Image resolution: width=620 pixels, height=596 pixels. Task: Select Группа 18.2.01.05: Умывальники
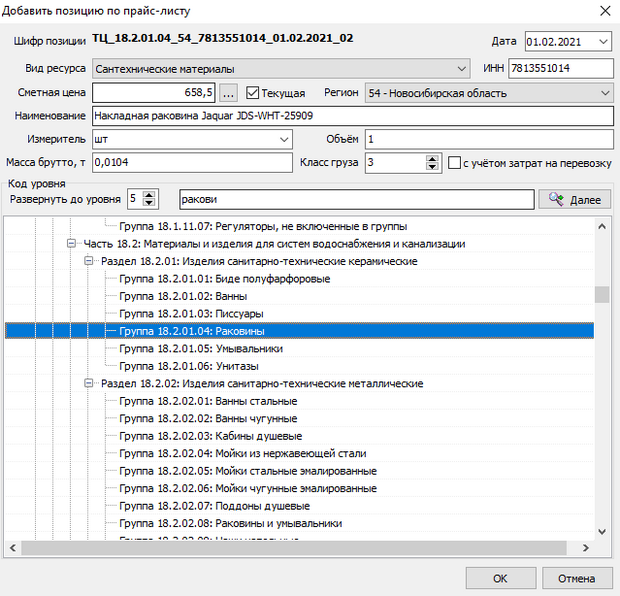[x=201, y=348]
